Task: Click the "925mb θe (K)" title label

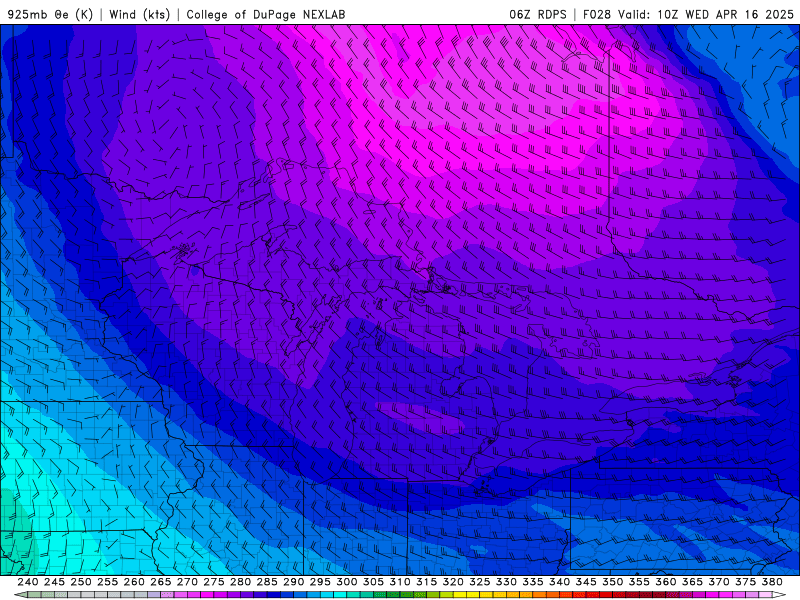Action: [50, 14]
